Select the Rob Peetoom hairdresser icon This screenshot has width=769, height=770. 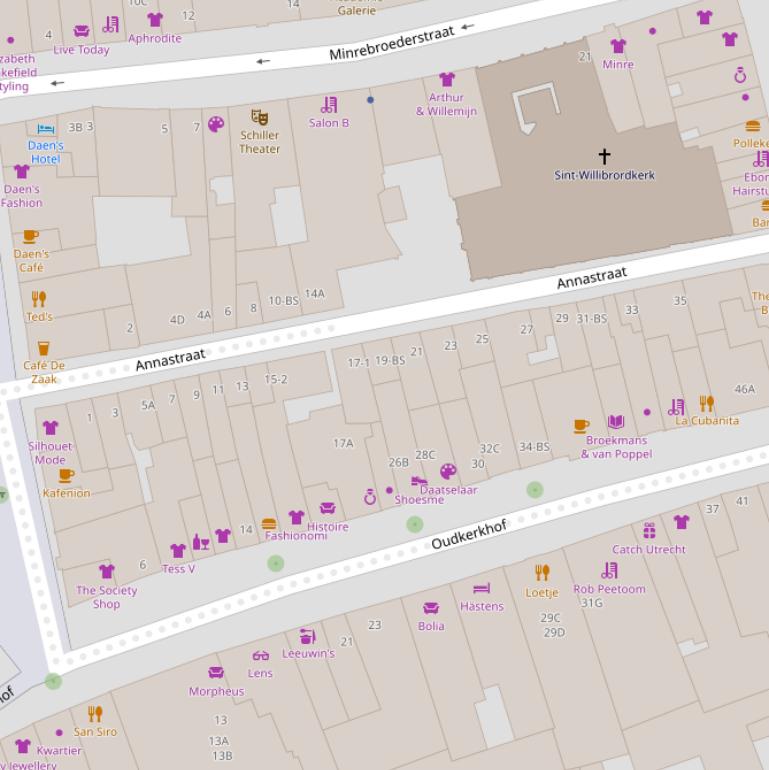click(609, 571)
